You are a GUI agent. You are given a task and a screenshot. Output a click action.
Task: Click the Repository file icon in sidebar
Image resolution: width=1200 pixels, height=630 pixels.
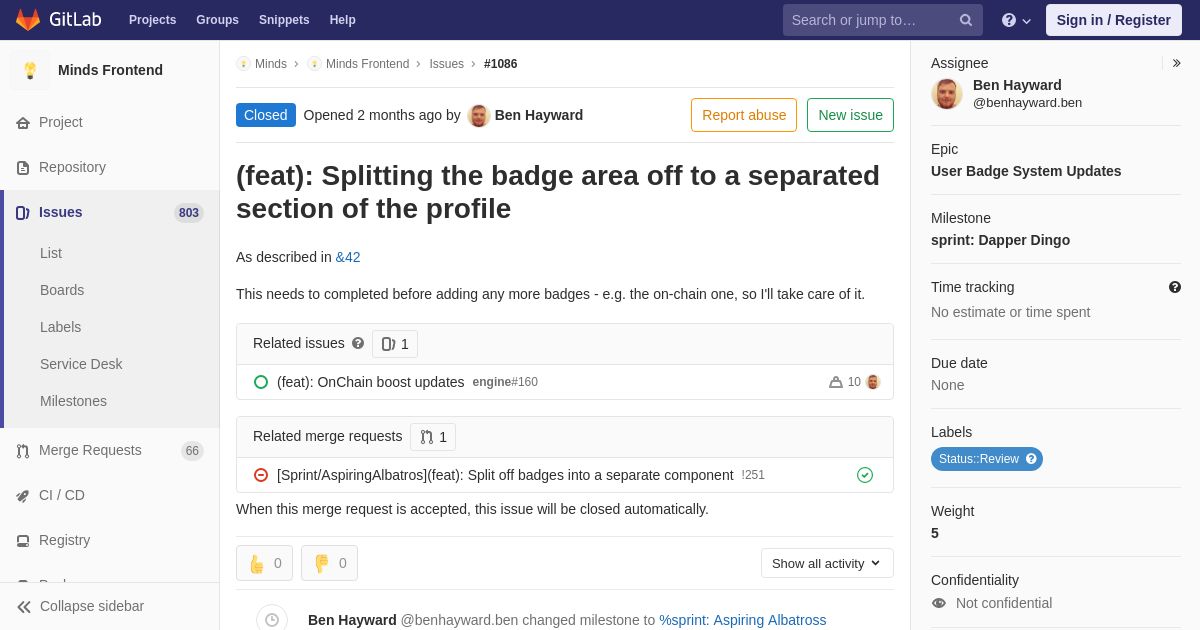click(23, 168)
